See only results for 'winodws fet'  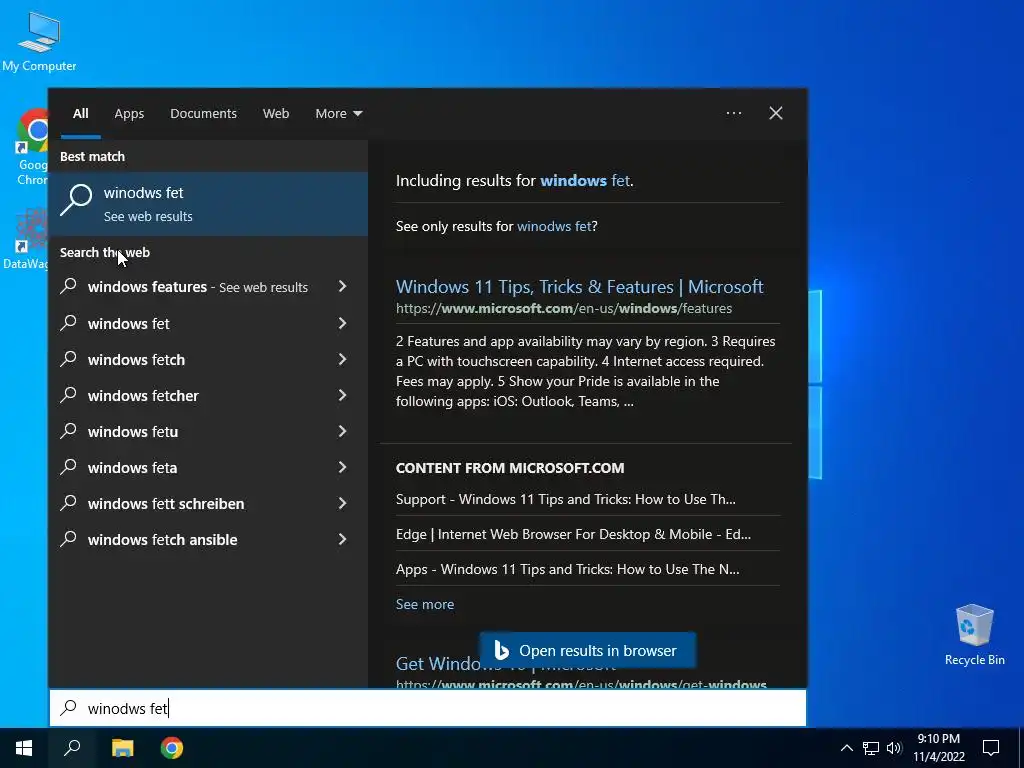click(x=554, y=226)
